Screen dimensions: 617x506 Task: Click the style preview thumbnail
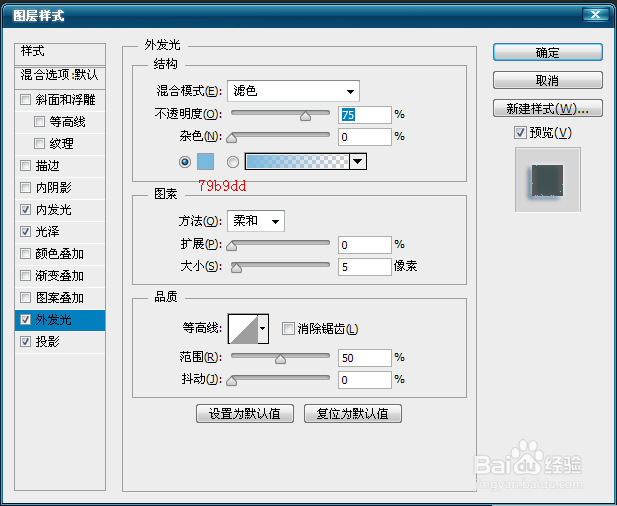click(548, 180)
